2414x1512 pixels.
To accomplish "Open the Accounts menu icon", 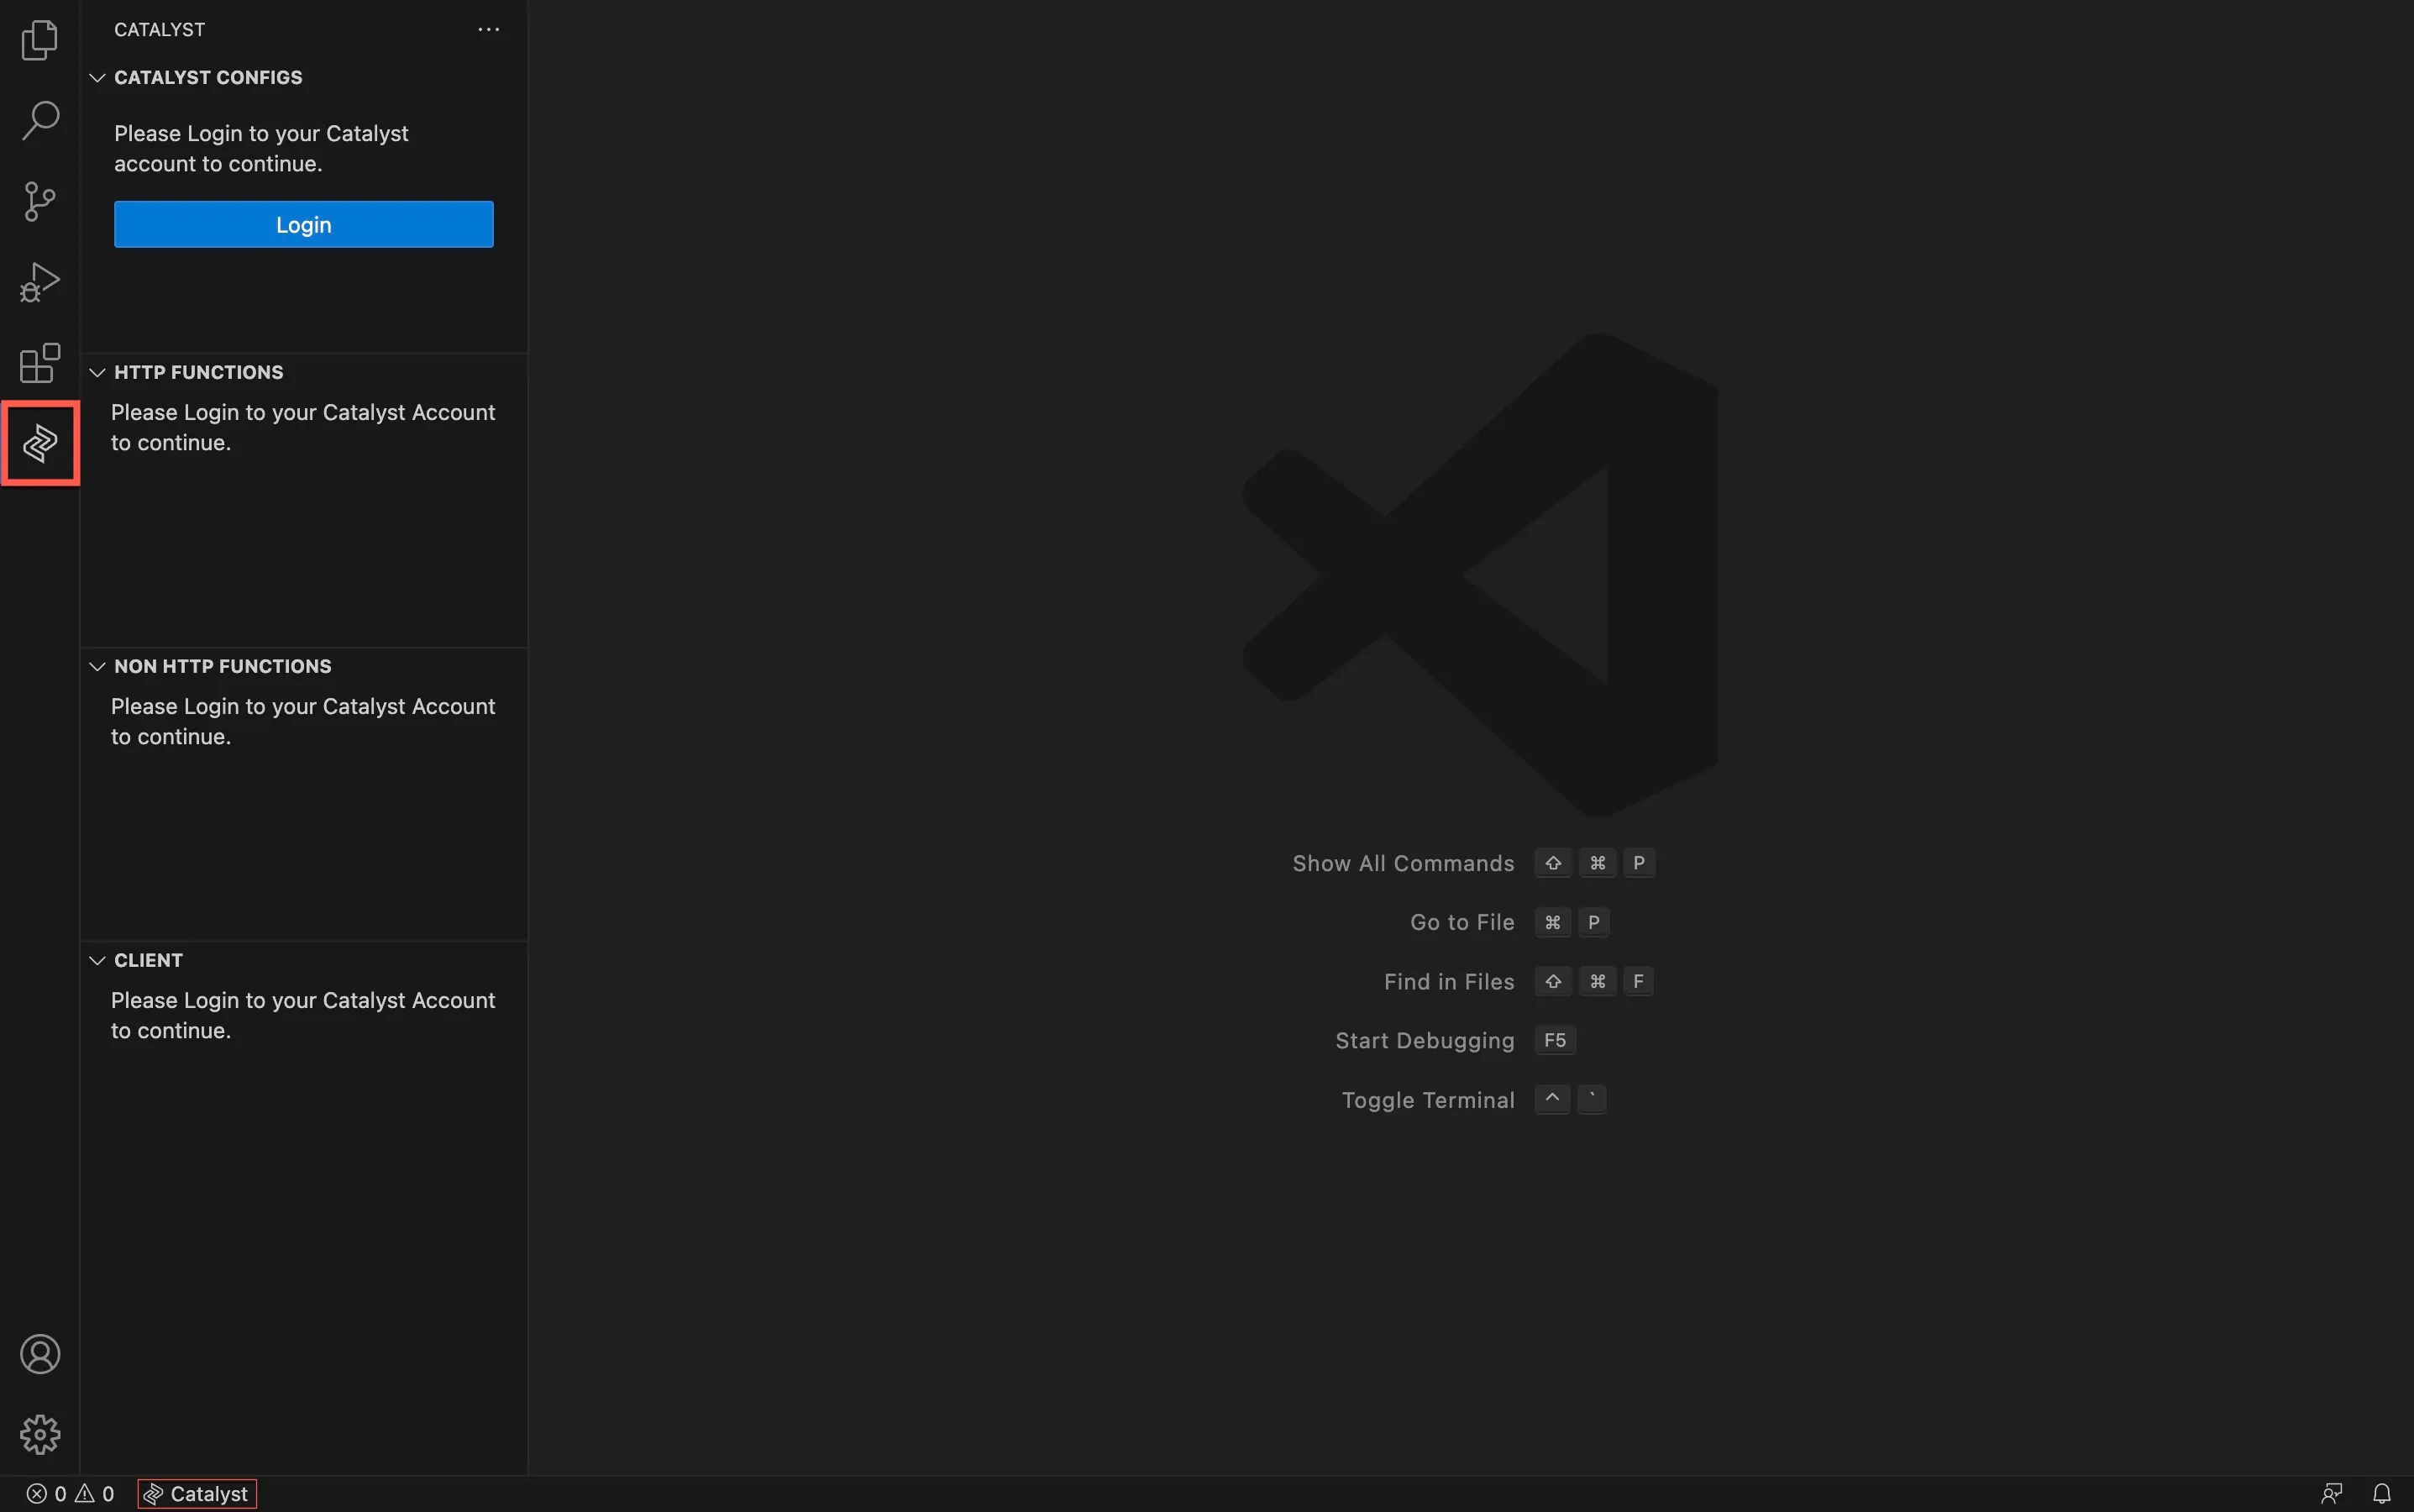I will [x=40, y=1354].
